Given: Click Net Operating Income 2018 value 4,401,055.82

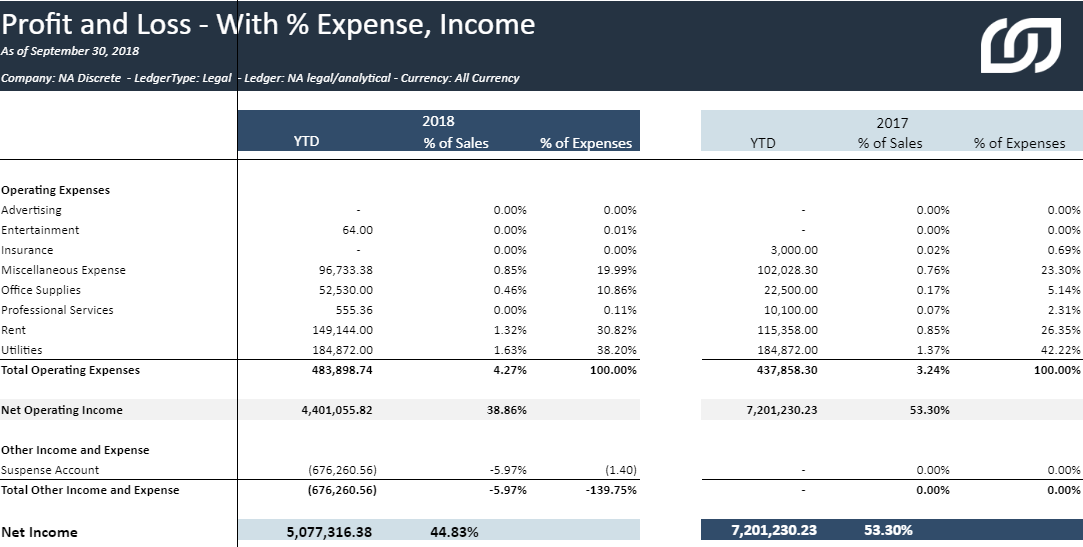Looking at the screenshot, I should pos(336,410).
